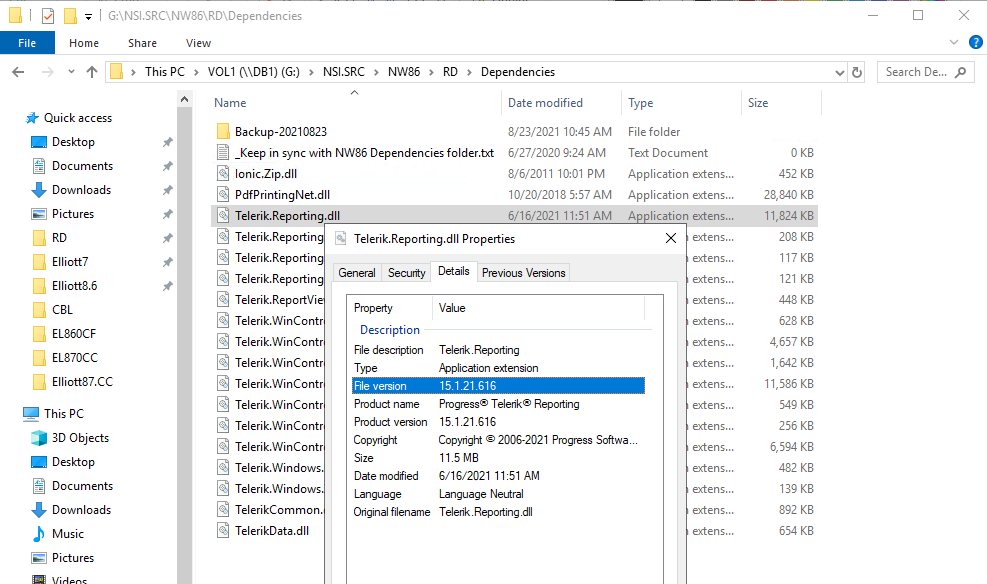Select the Copyright property row
This screenshot has width=987, height=584.
499,440
